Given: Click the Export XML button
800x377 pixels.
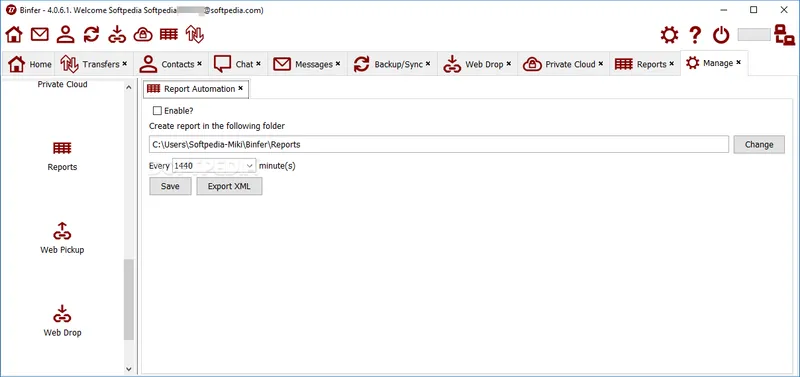Looking at the screenshot, I should tap(229, 186).
